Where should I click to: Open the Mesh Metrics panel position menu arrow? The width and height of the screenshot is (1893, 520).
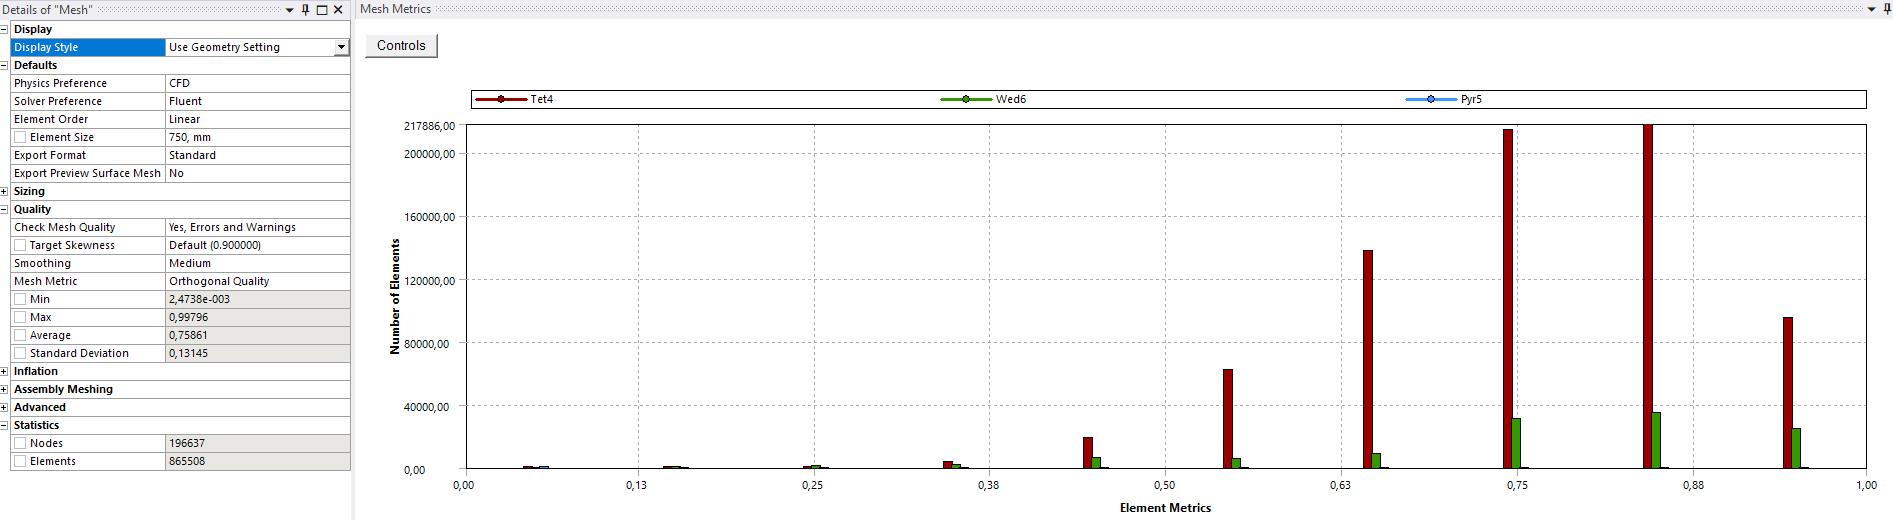tap(1872, 10)
